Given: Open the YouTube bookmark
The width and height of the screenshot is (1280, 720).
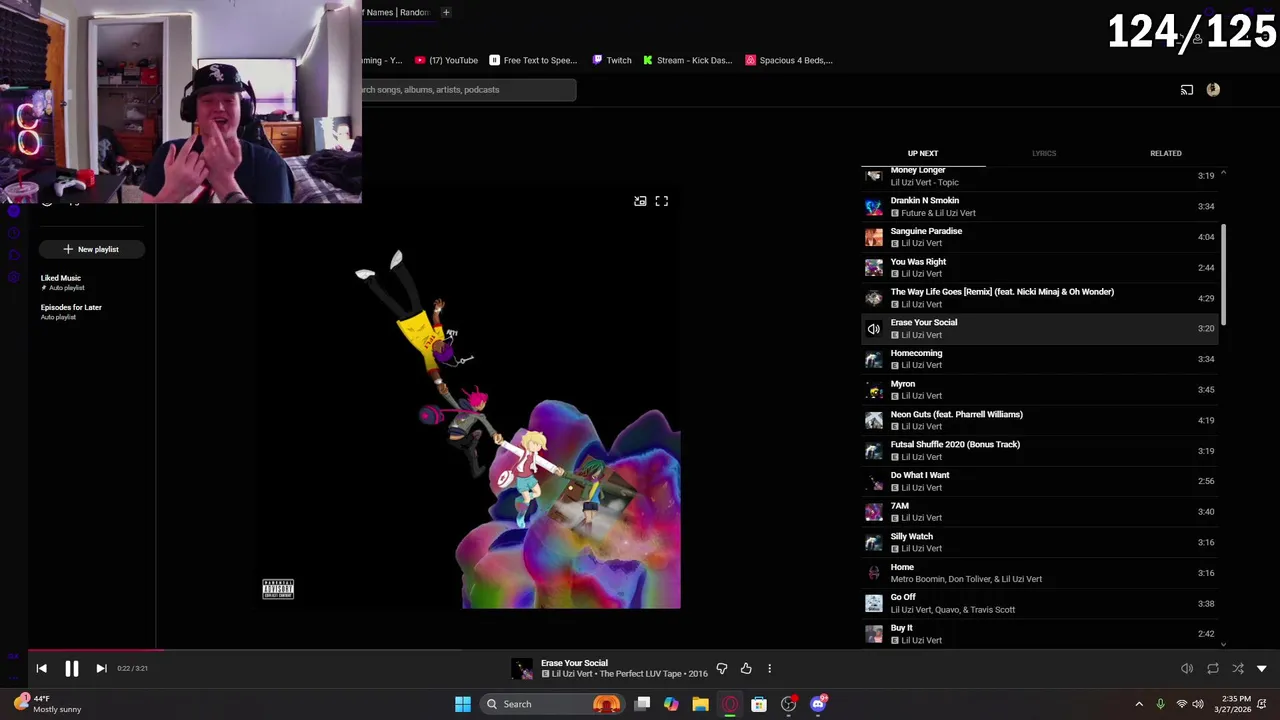Looking at the screenshot, I should point(446,60).
